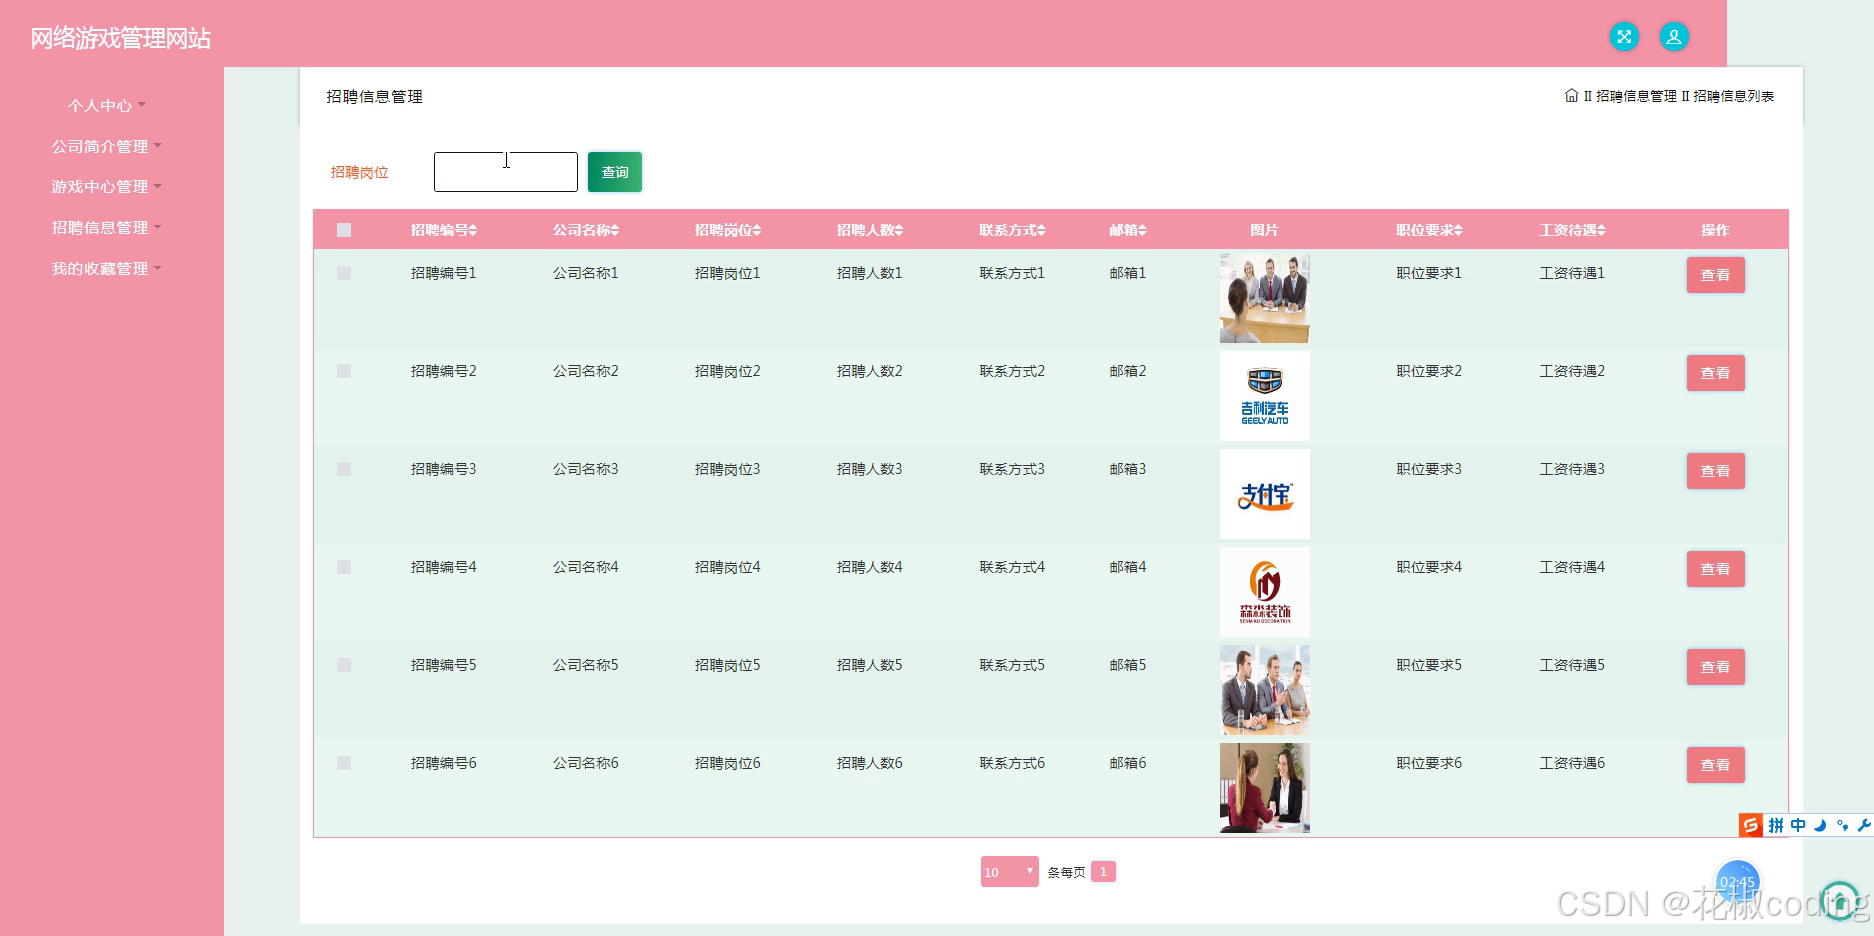Click cell 公司名称3
Screen dimensions: 1874x936
tap(586, 469)
